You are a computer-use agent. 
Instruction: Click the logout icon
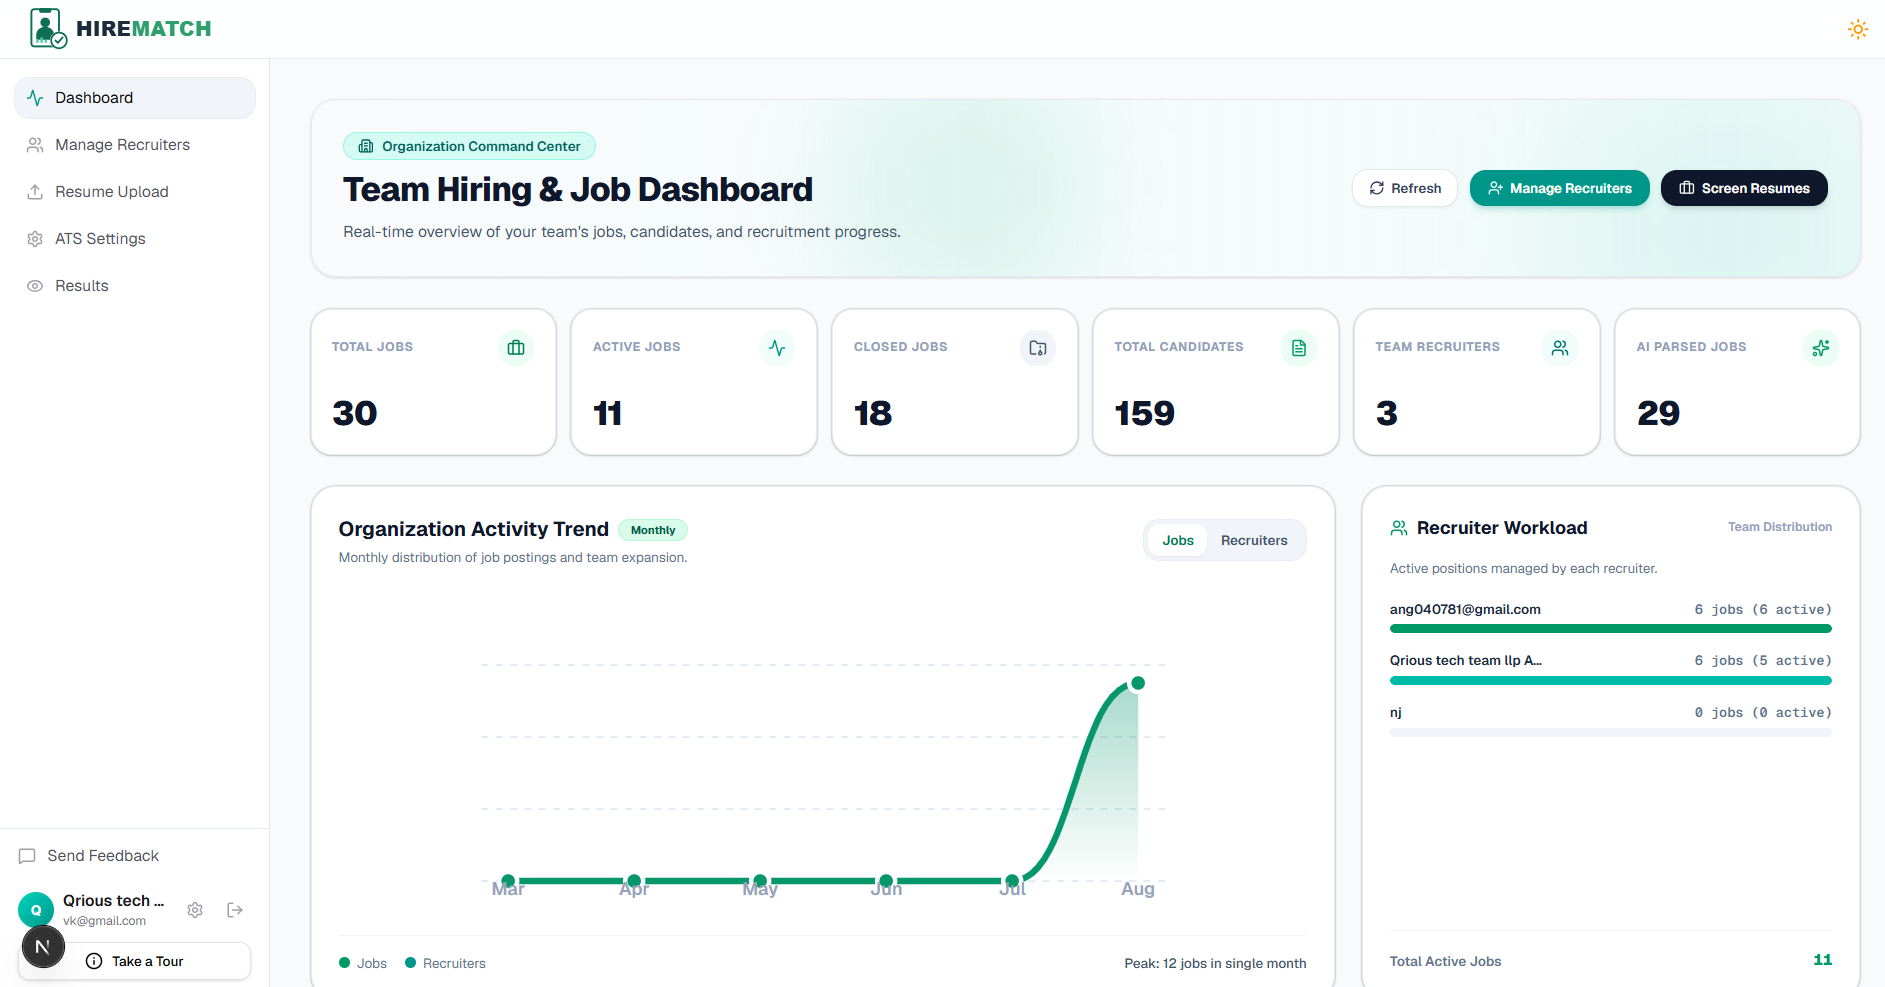(x=235, y=910)
